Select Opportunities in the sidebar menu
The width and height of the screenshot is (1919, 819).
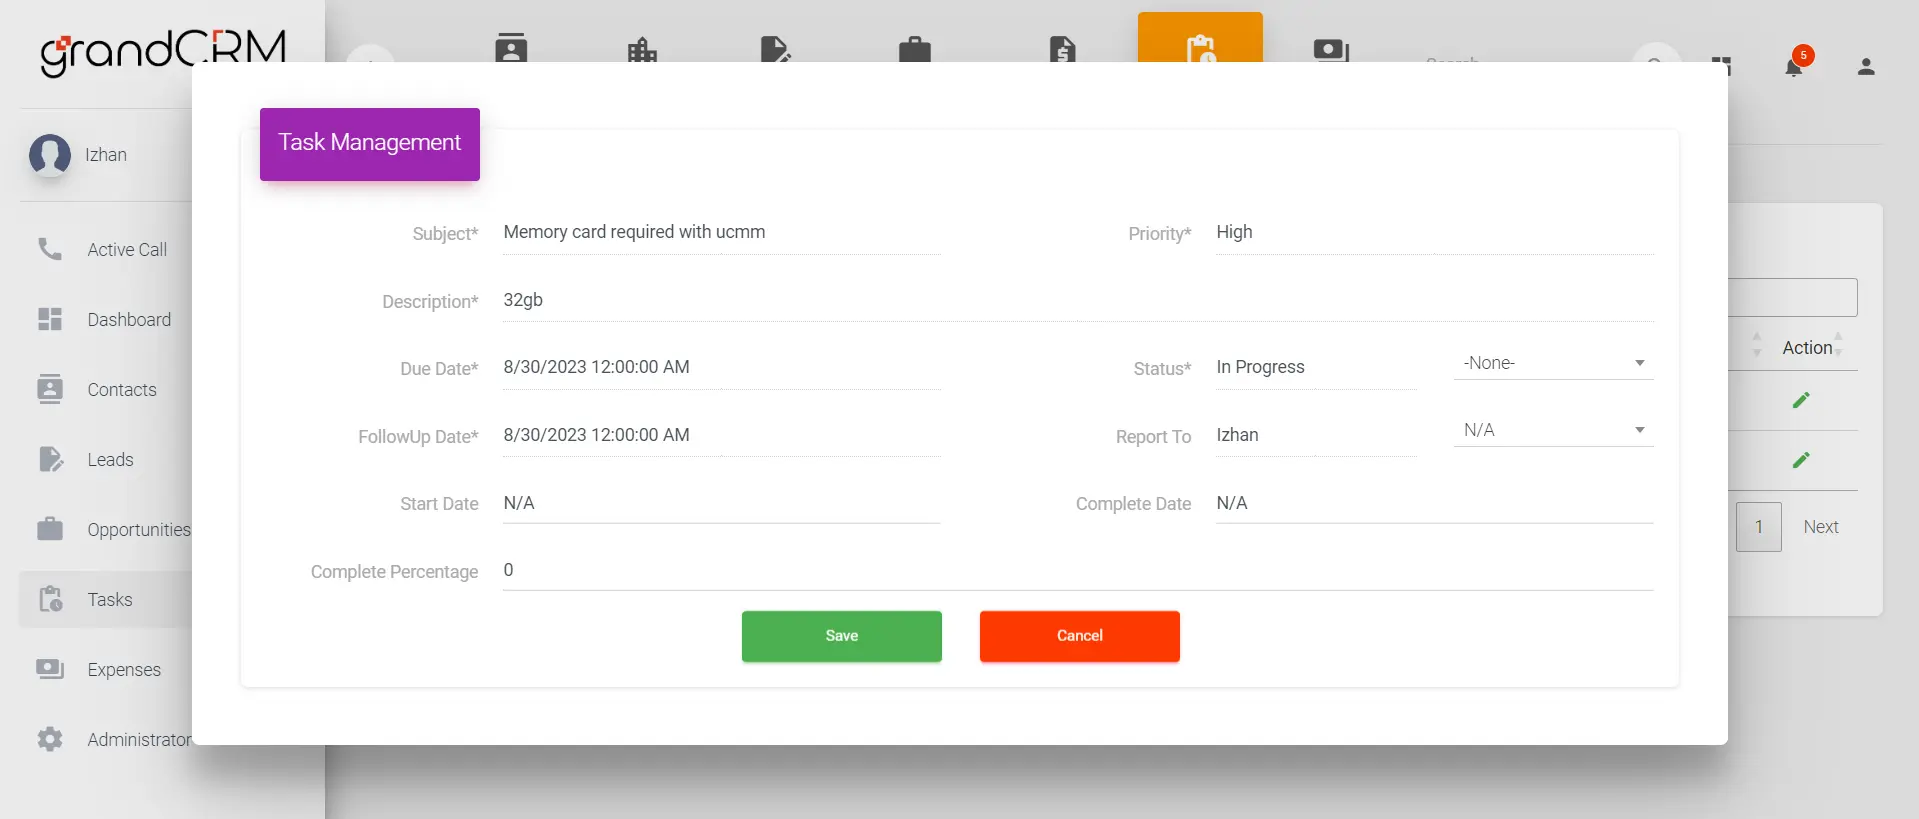point(138,530)
